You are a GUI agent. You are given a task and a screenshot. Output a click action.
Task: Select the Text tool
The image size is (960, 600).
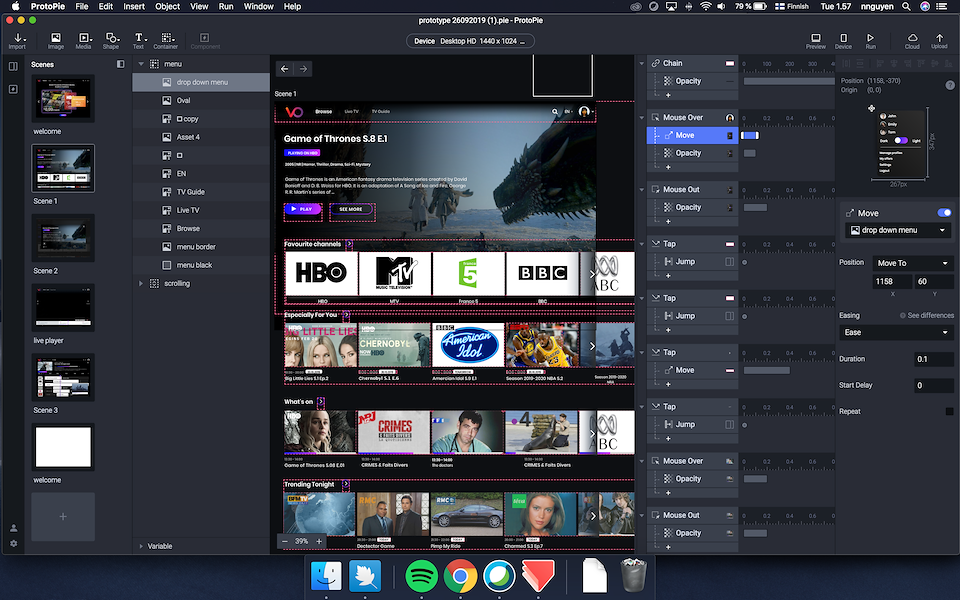tap(138, 40)
